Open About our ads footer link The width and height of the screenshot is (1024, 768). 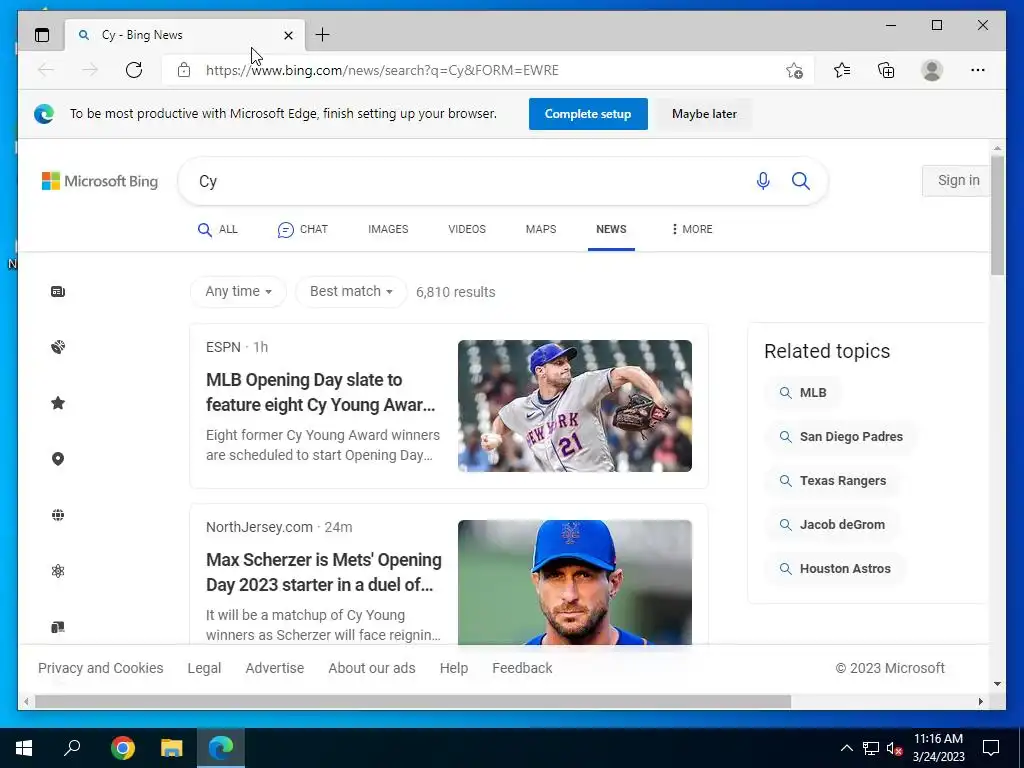(372, 668)
